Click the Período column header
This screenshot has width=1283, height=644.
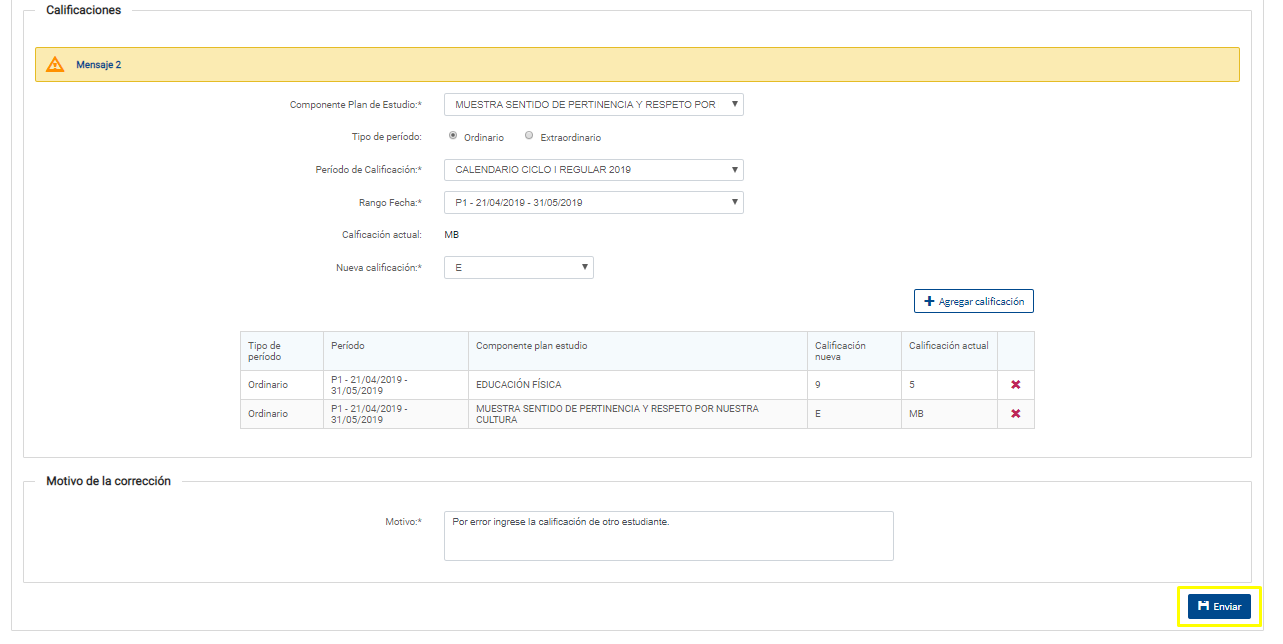click(348, 346)
